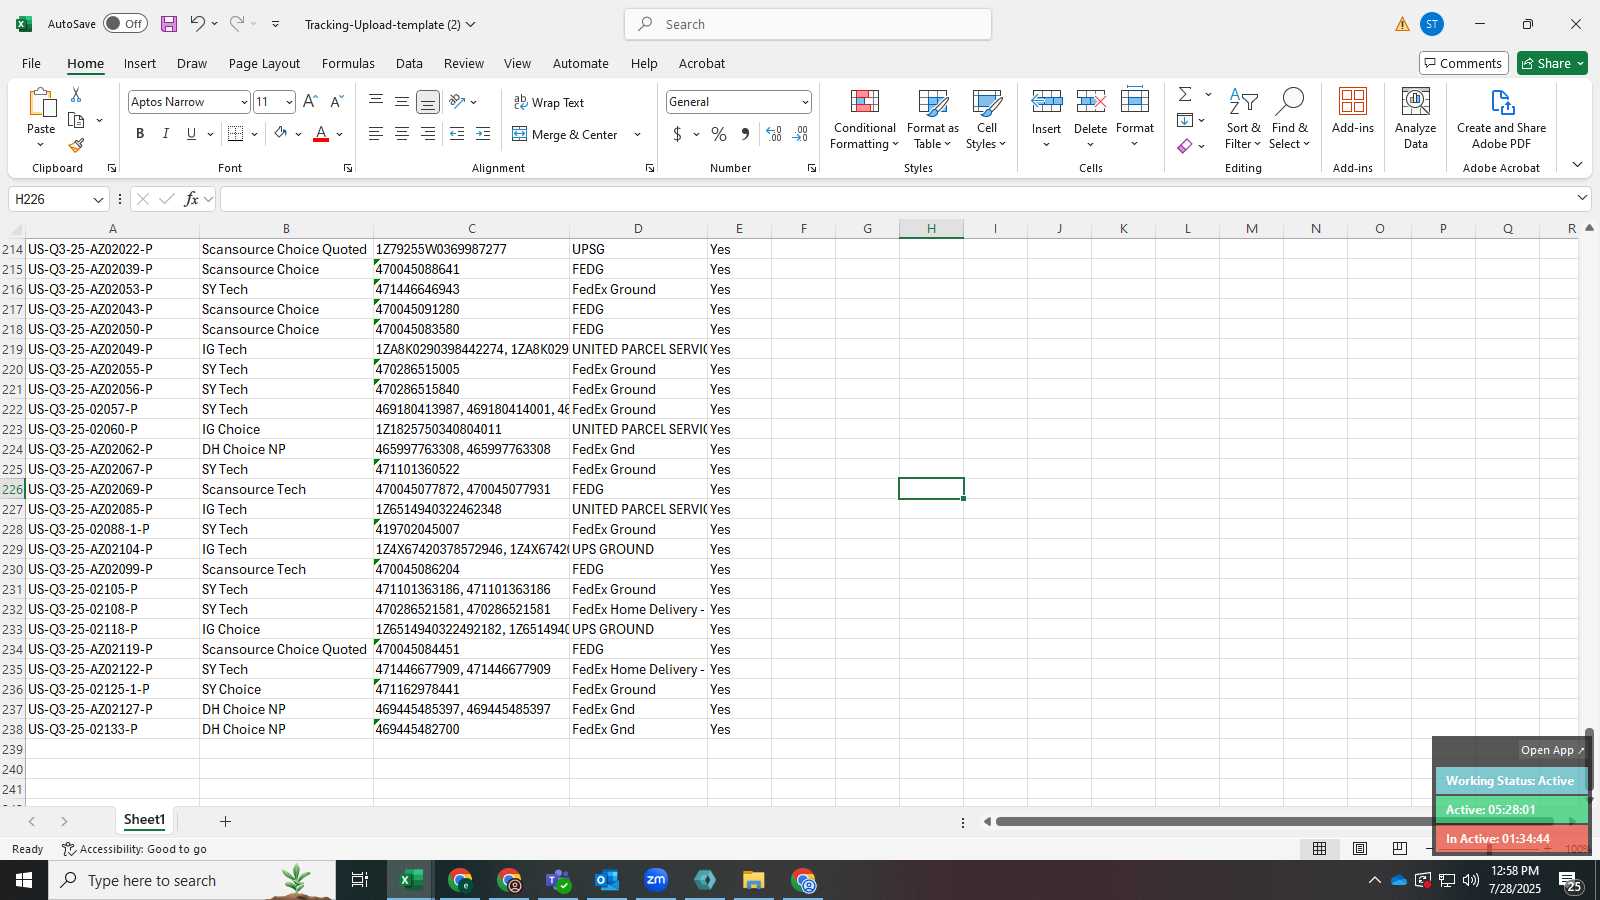1600x900 pixels.
Task: Open Analyze Data tool
Action: [1416, 118]
